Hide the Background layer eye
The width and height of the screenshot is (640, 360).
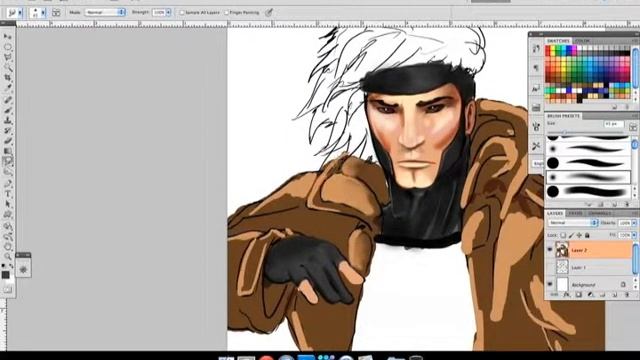(550, 284)
